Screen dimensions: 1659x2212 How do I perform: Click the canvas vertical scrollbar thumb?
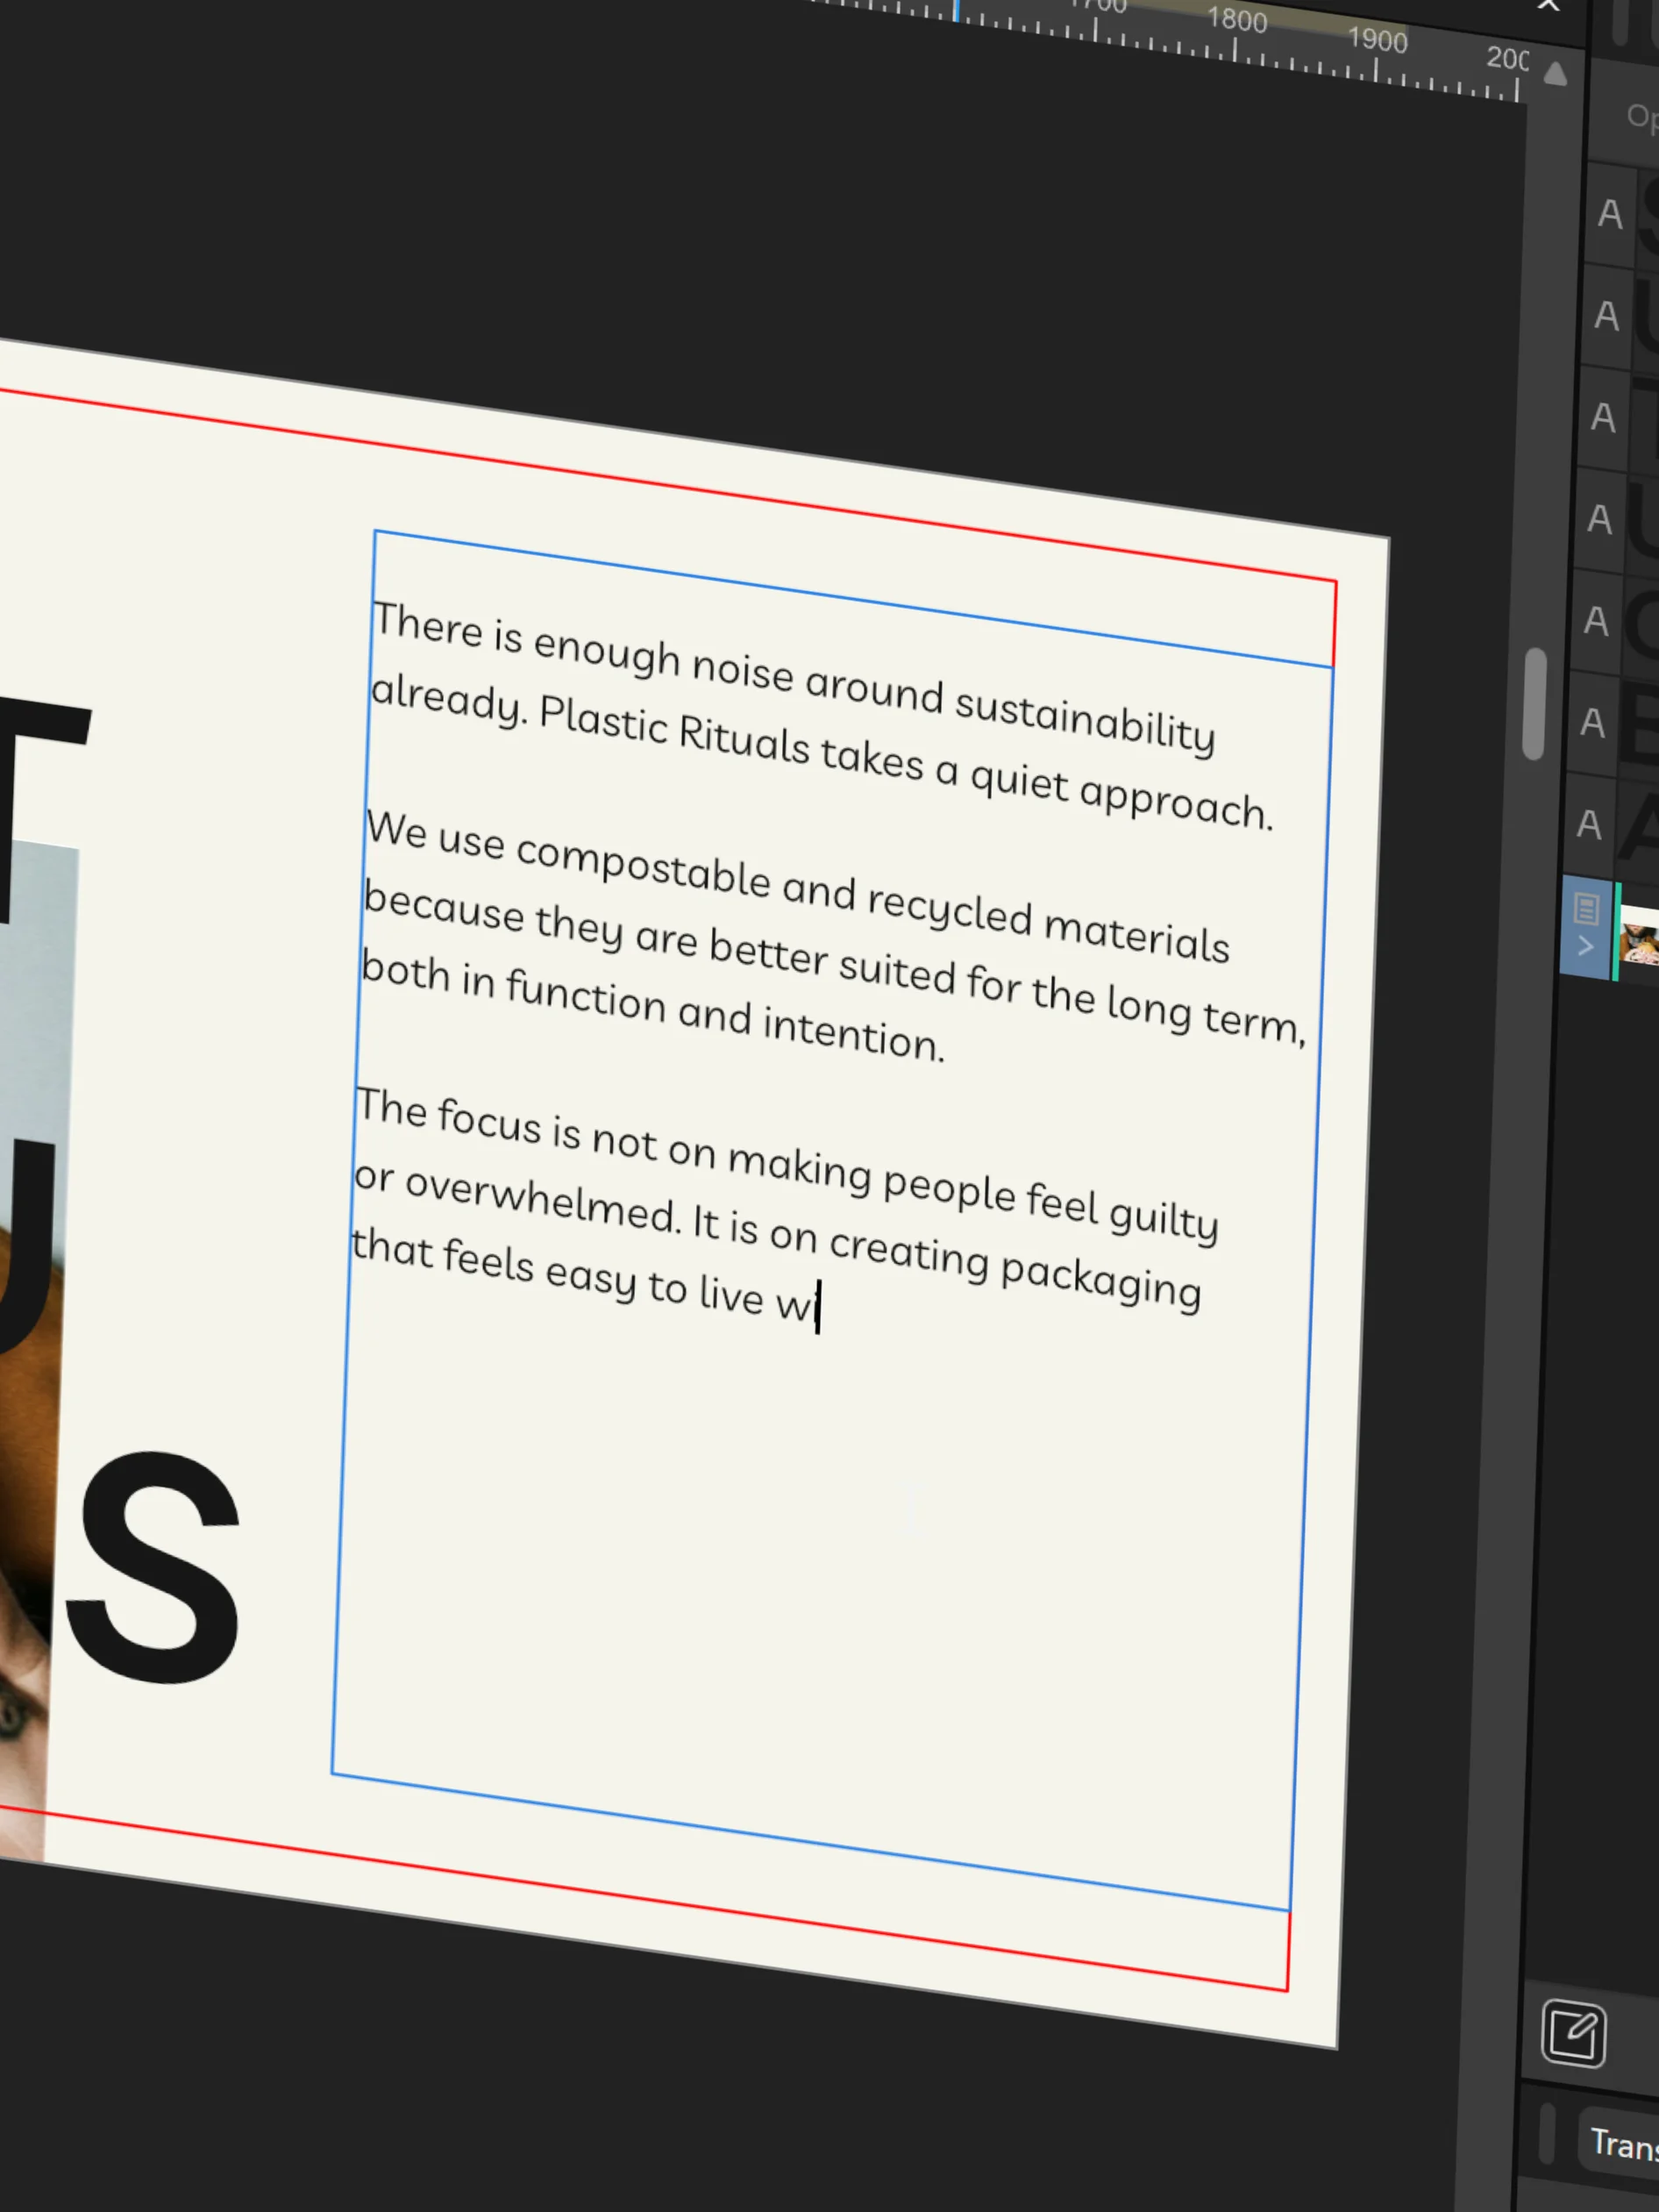coord(1534,704)
